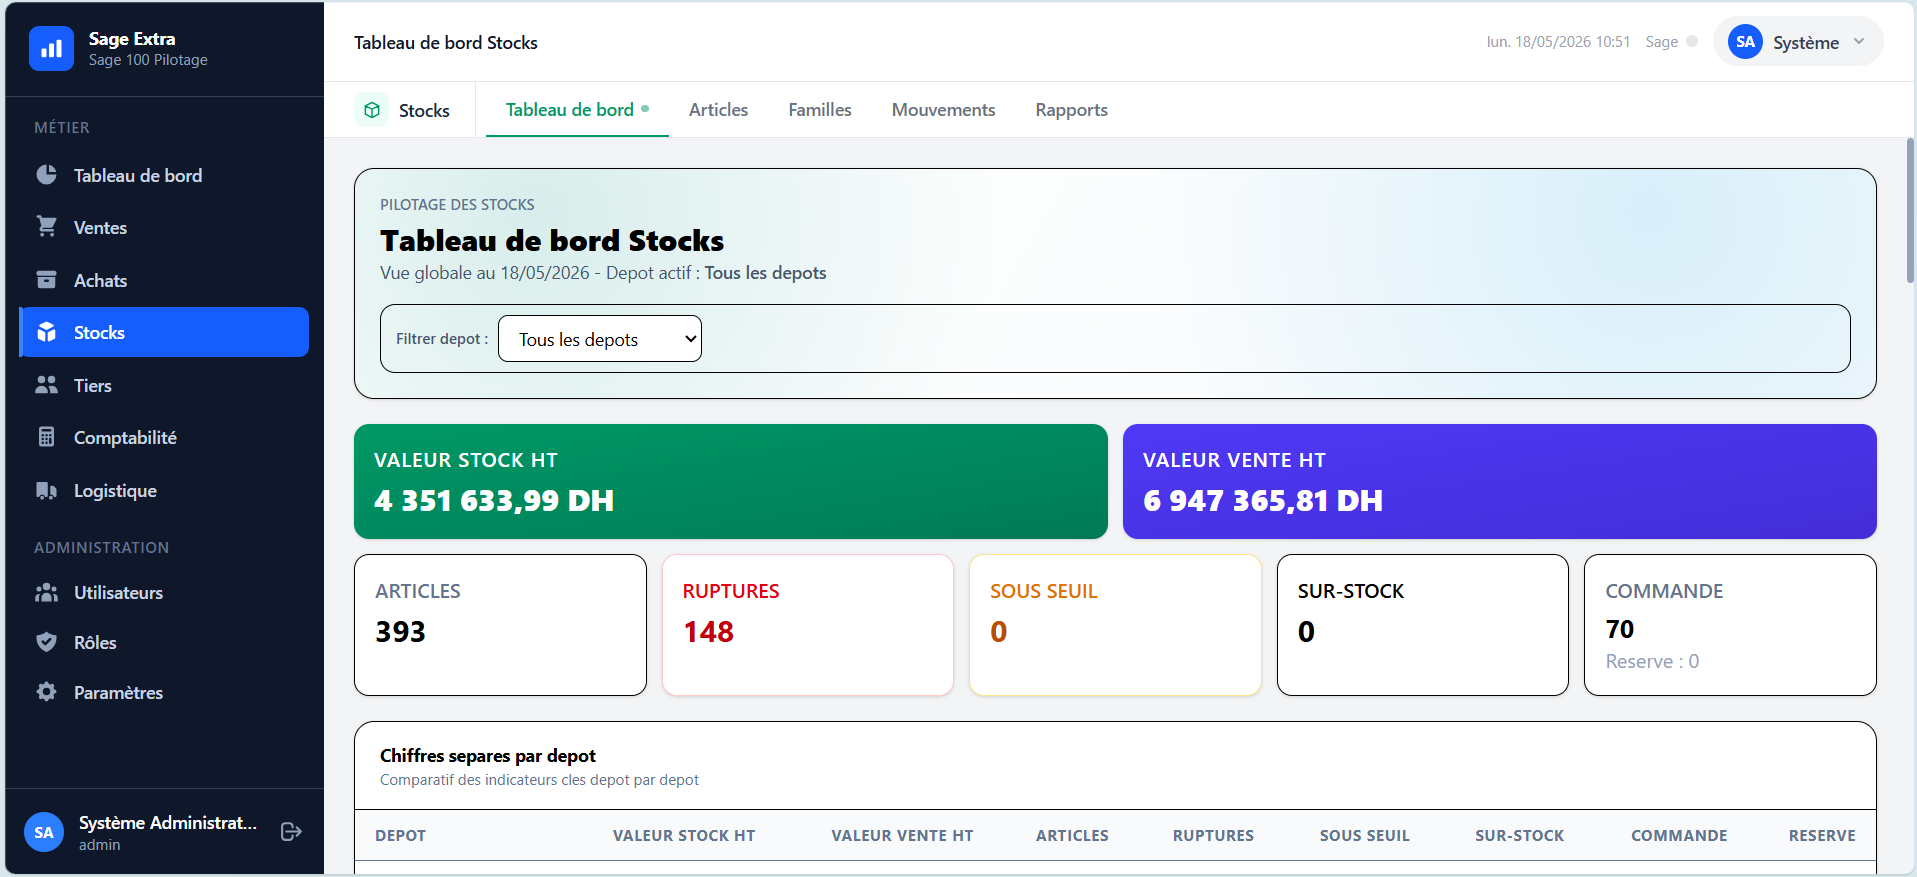Click the logout icon beside Système Administrateur
The height and width of the screenshot is (877, 1917).
pyautogui.click(x=291, y=832)
